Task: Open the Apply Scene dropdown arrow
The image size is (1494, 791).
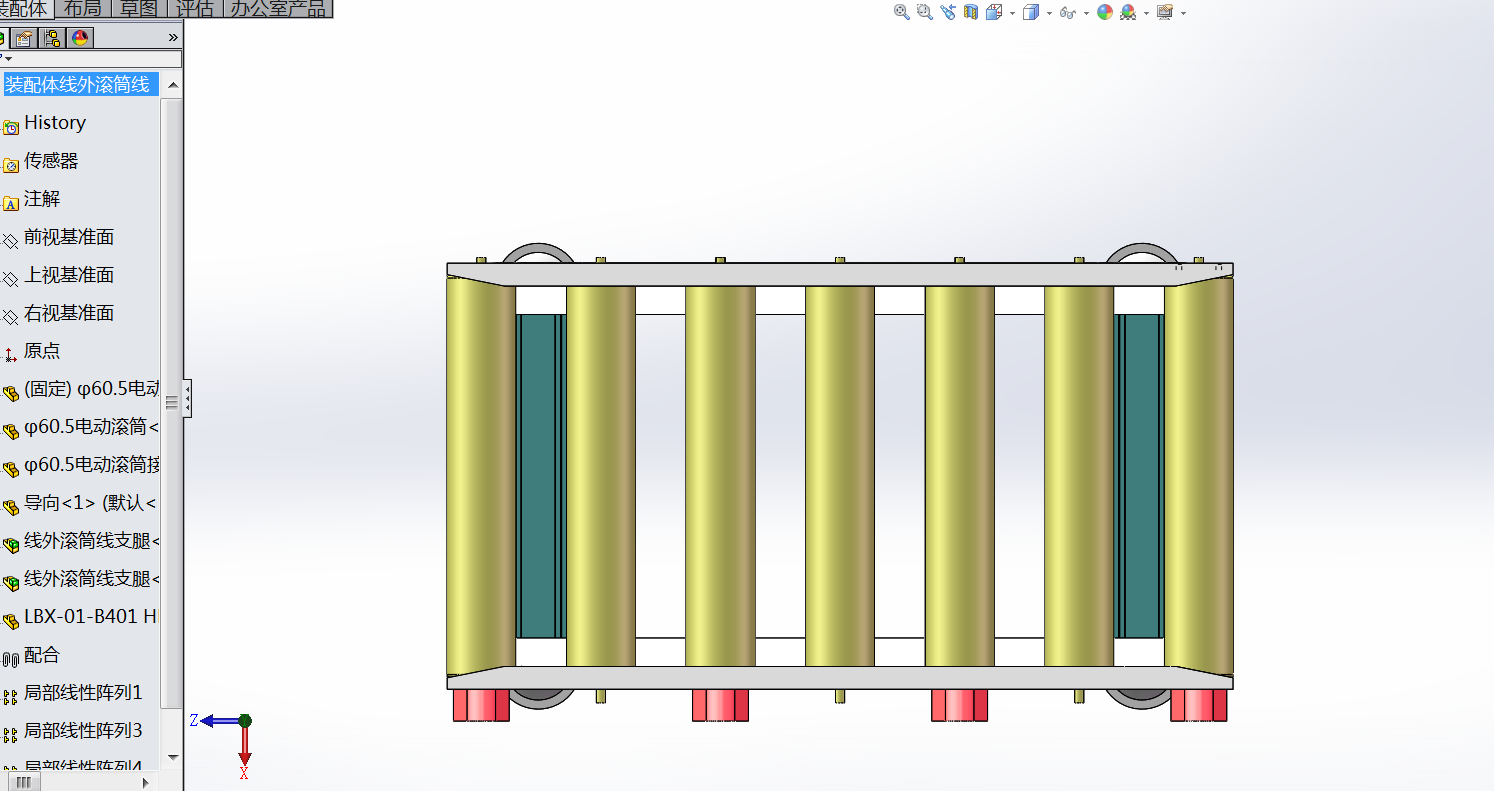Action: [1146, 13]
